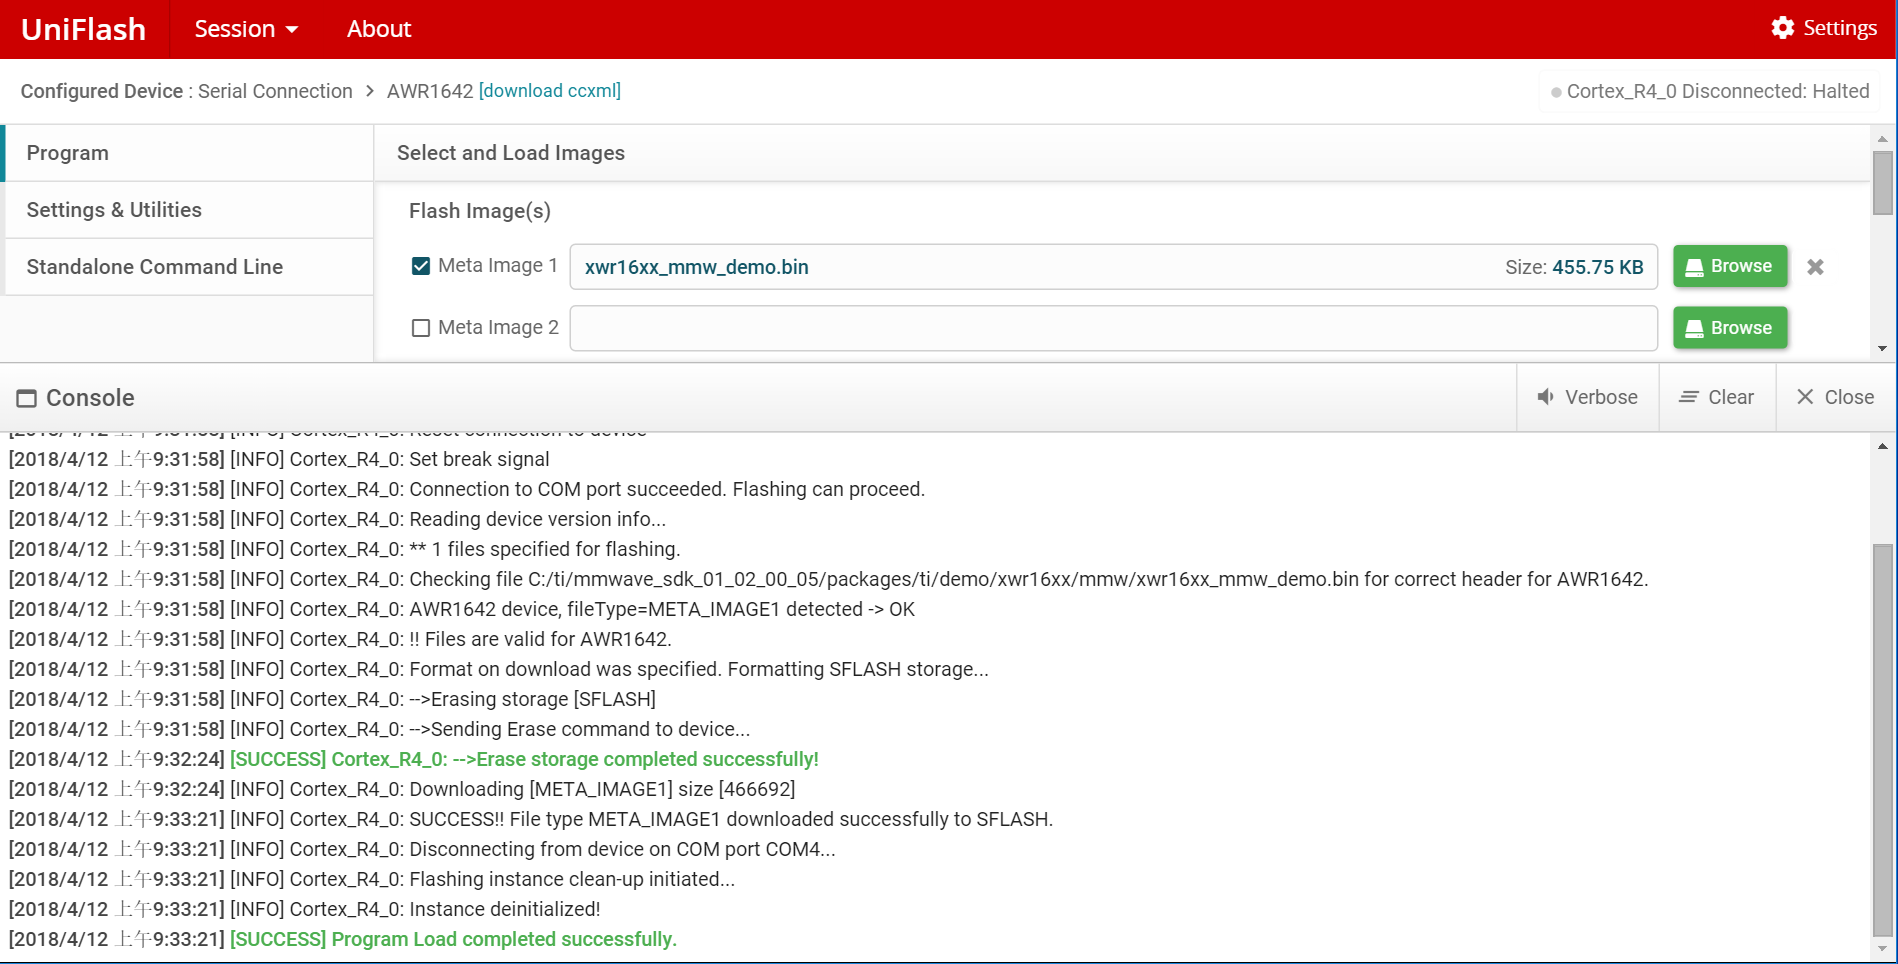Open the Standalone Command Line tab

pos(189,267)
